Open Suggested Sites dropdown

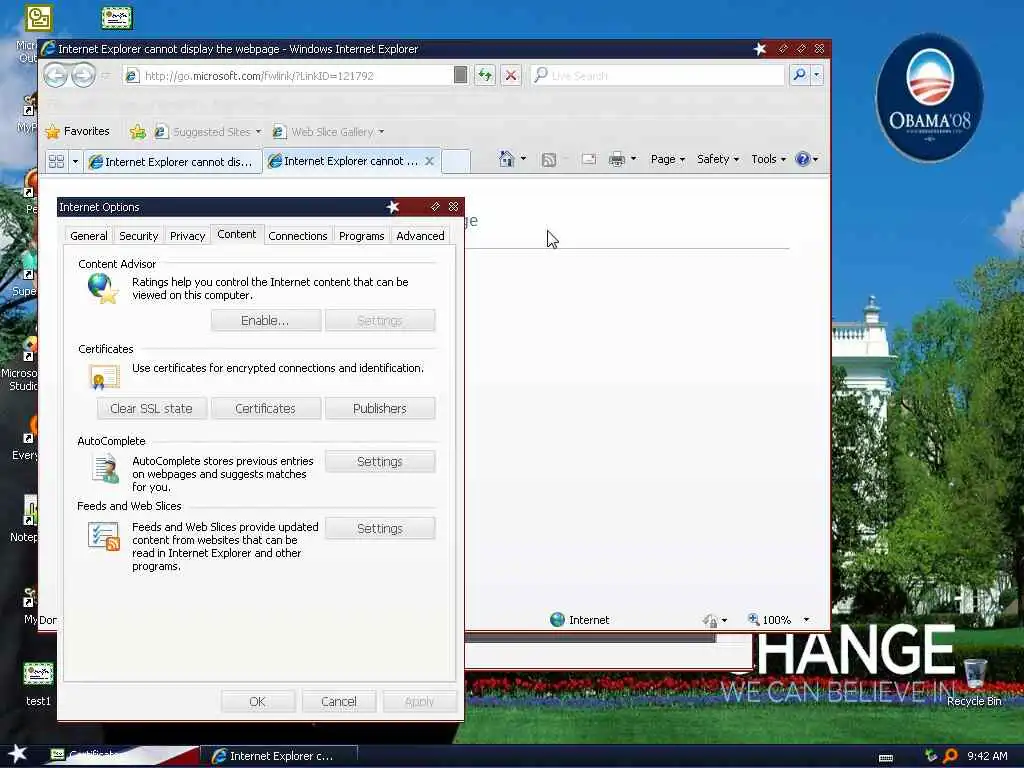[x=208, y=132]
